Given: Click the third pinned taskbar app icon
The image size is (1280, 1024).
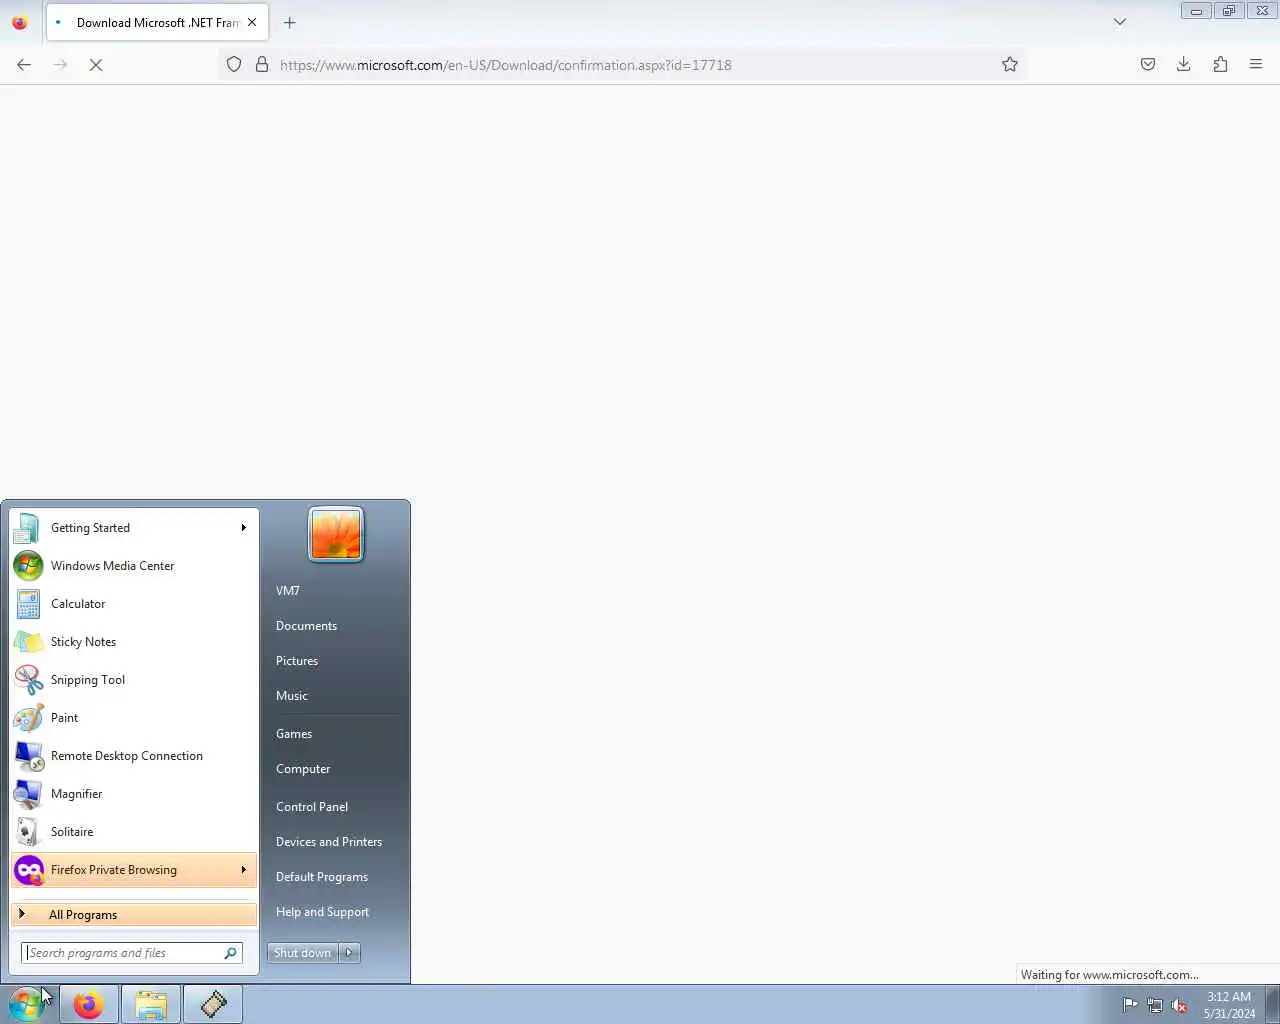Looking at the screenshot, I should click(x=213, y=1004).
